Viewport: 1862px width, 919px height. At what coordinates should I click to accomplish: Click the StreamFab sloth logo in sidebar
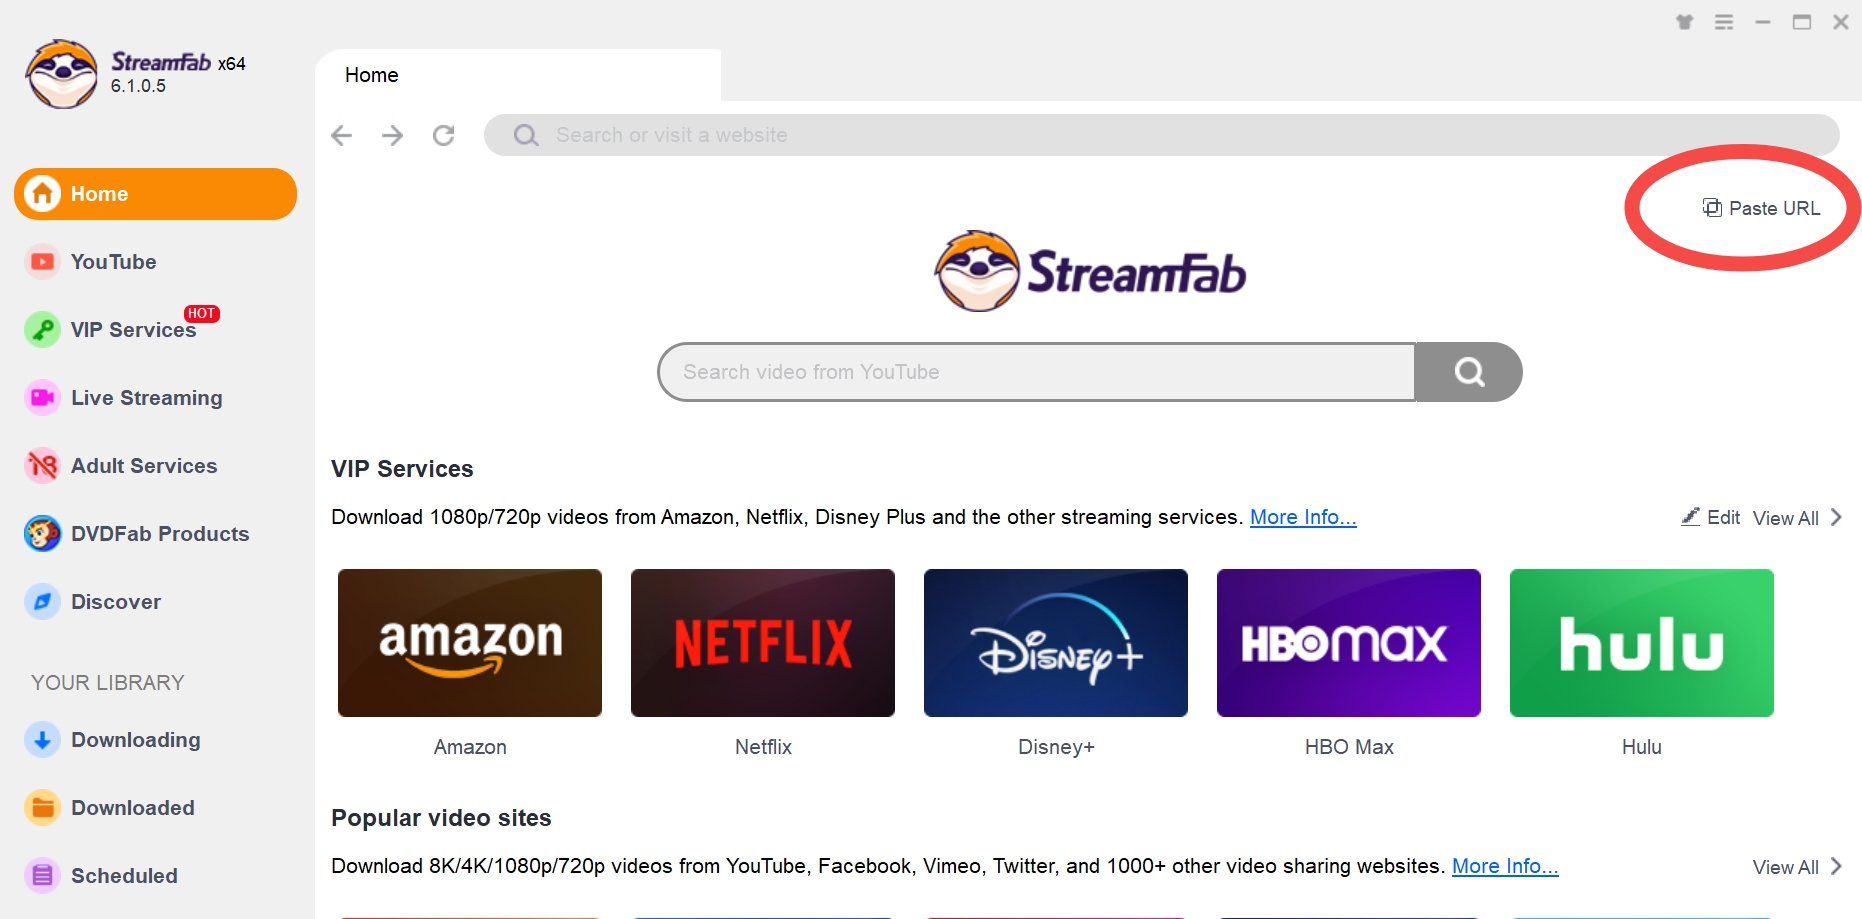62,74
